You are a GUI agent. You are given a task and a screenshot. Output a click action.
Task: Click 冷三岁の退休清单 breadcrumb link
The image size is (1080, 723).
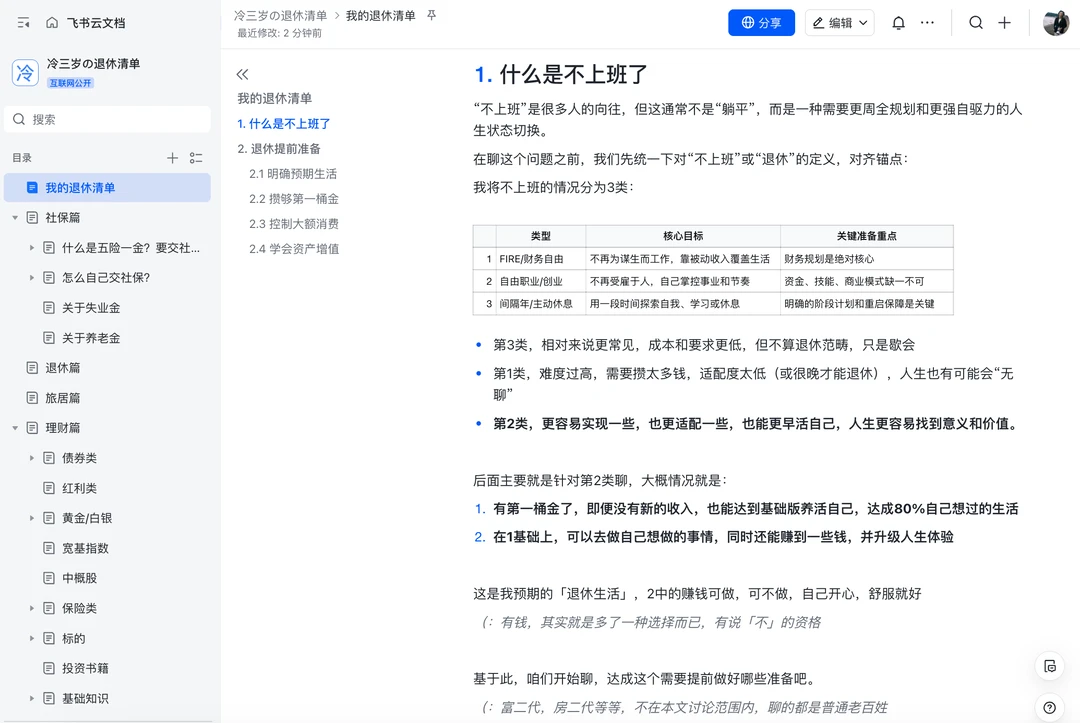280,15
